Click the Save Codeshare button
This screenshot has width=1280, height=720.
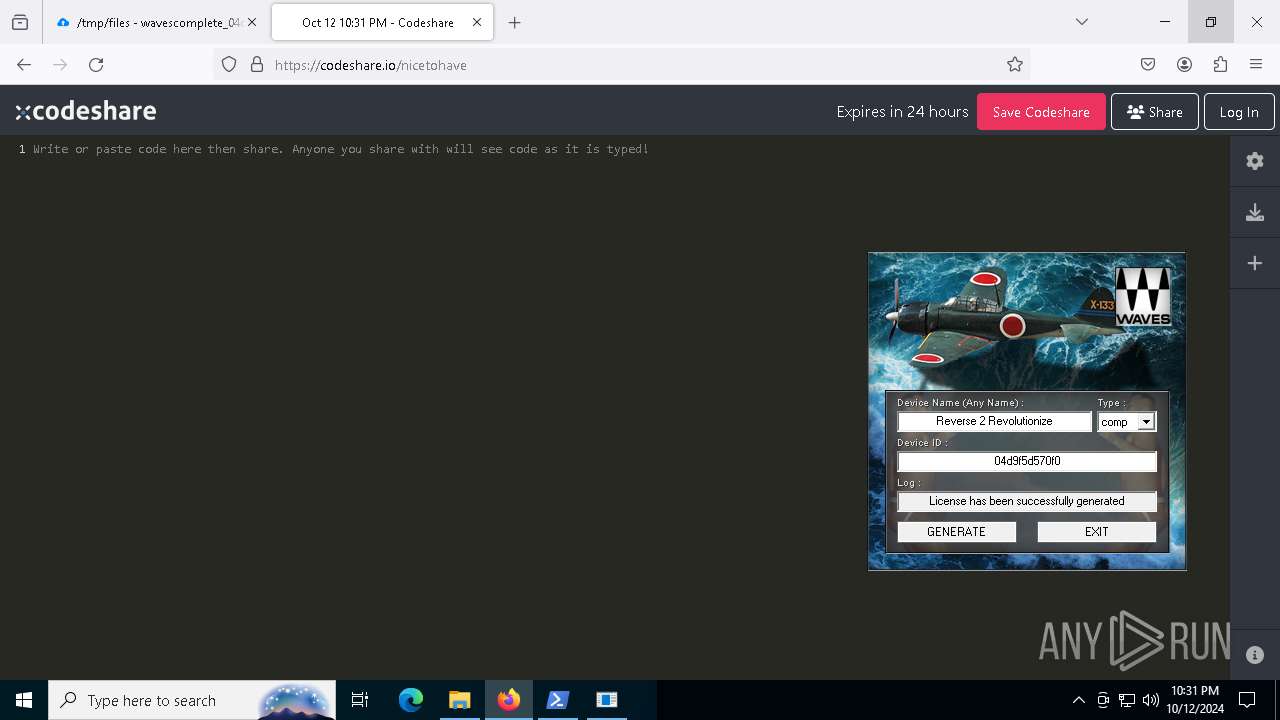point(1041,112)
